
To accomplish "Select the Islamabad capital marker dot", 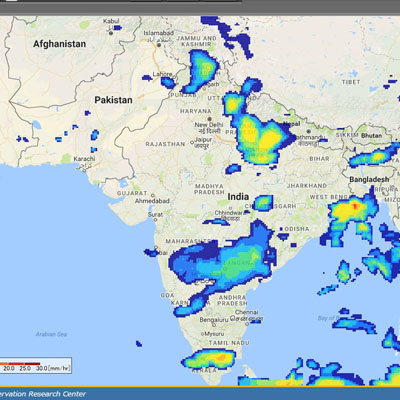I will 159,45.
